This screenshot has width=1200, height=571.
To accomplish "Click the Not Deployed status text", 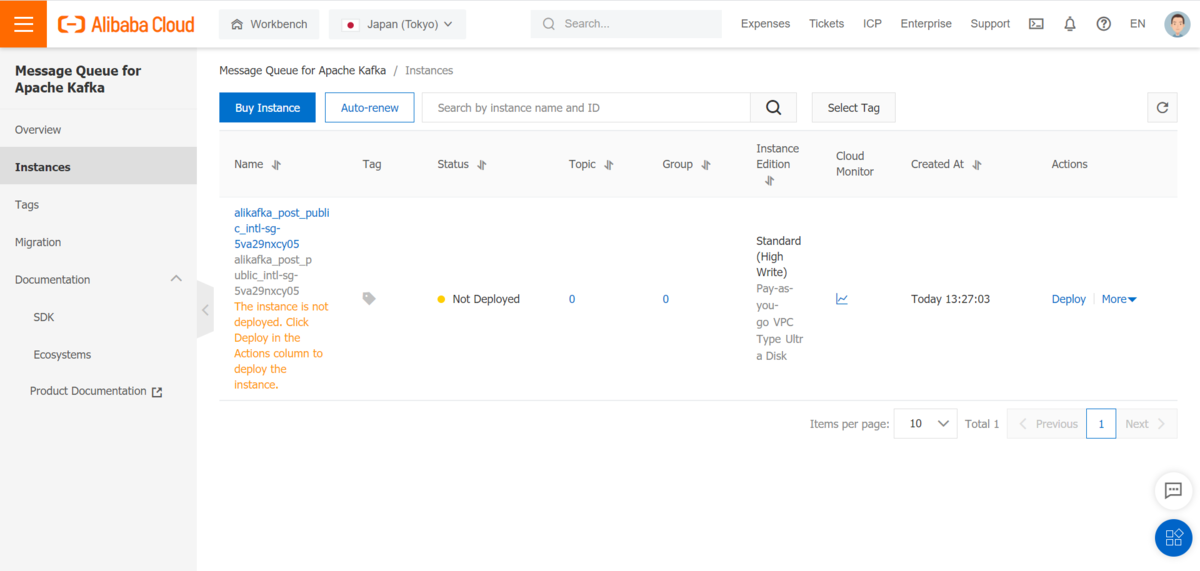I will (486, 299).
